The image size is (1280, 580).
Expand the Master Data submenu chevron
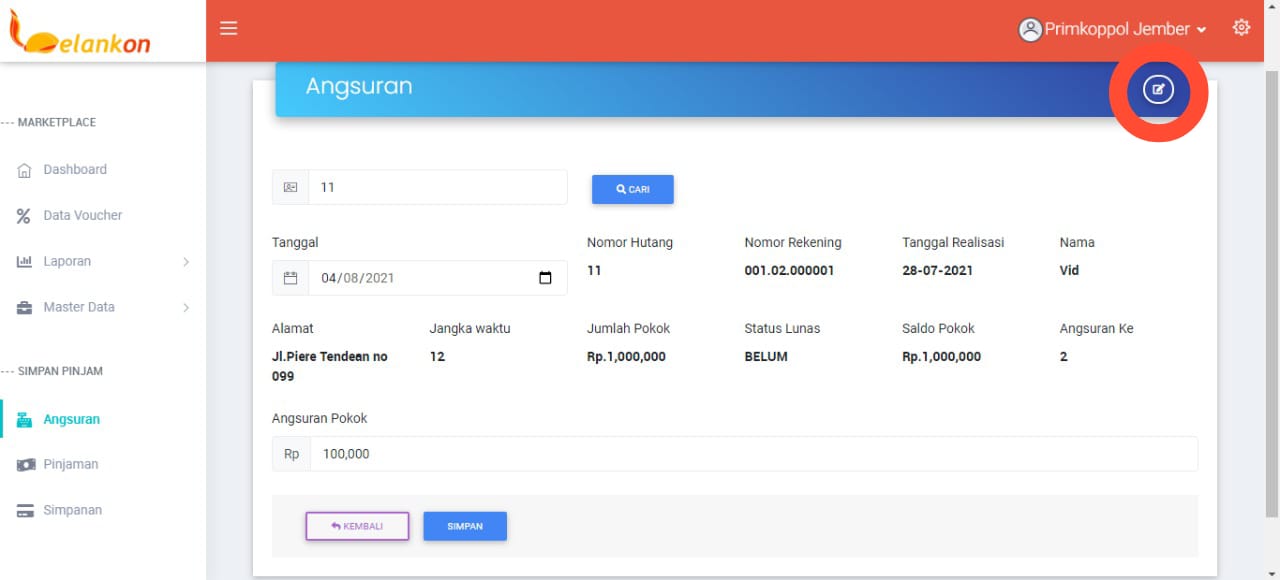[186, 308]
